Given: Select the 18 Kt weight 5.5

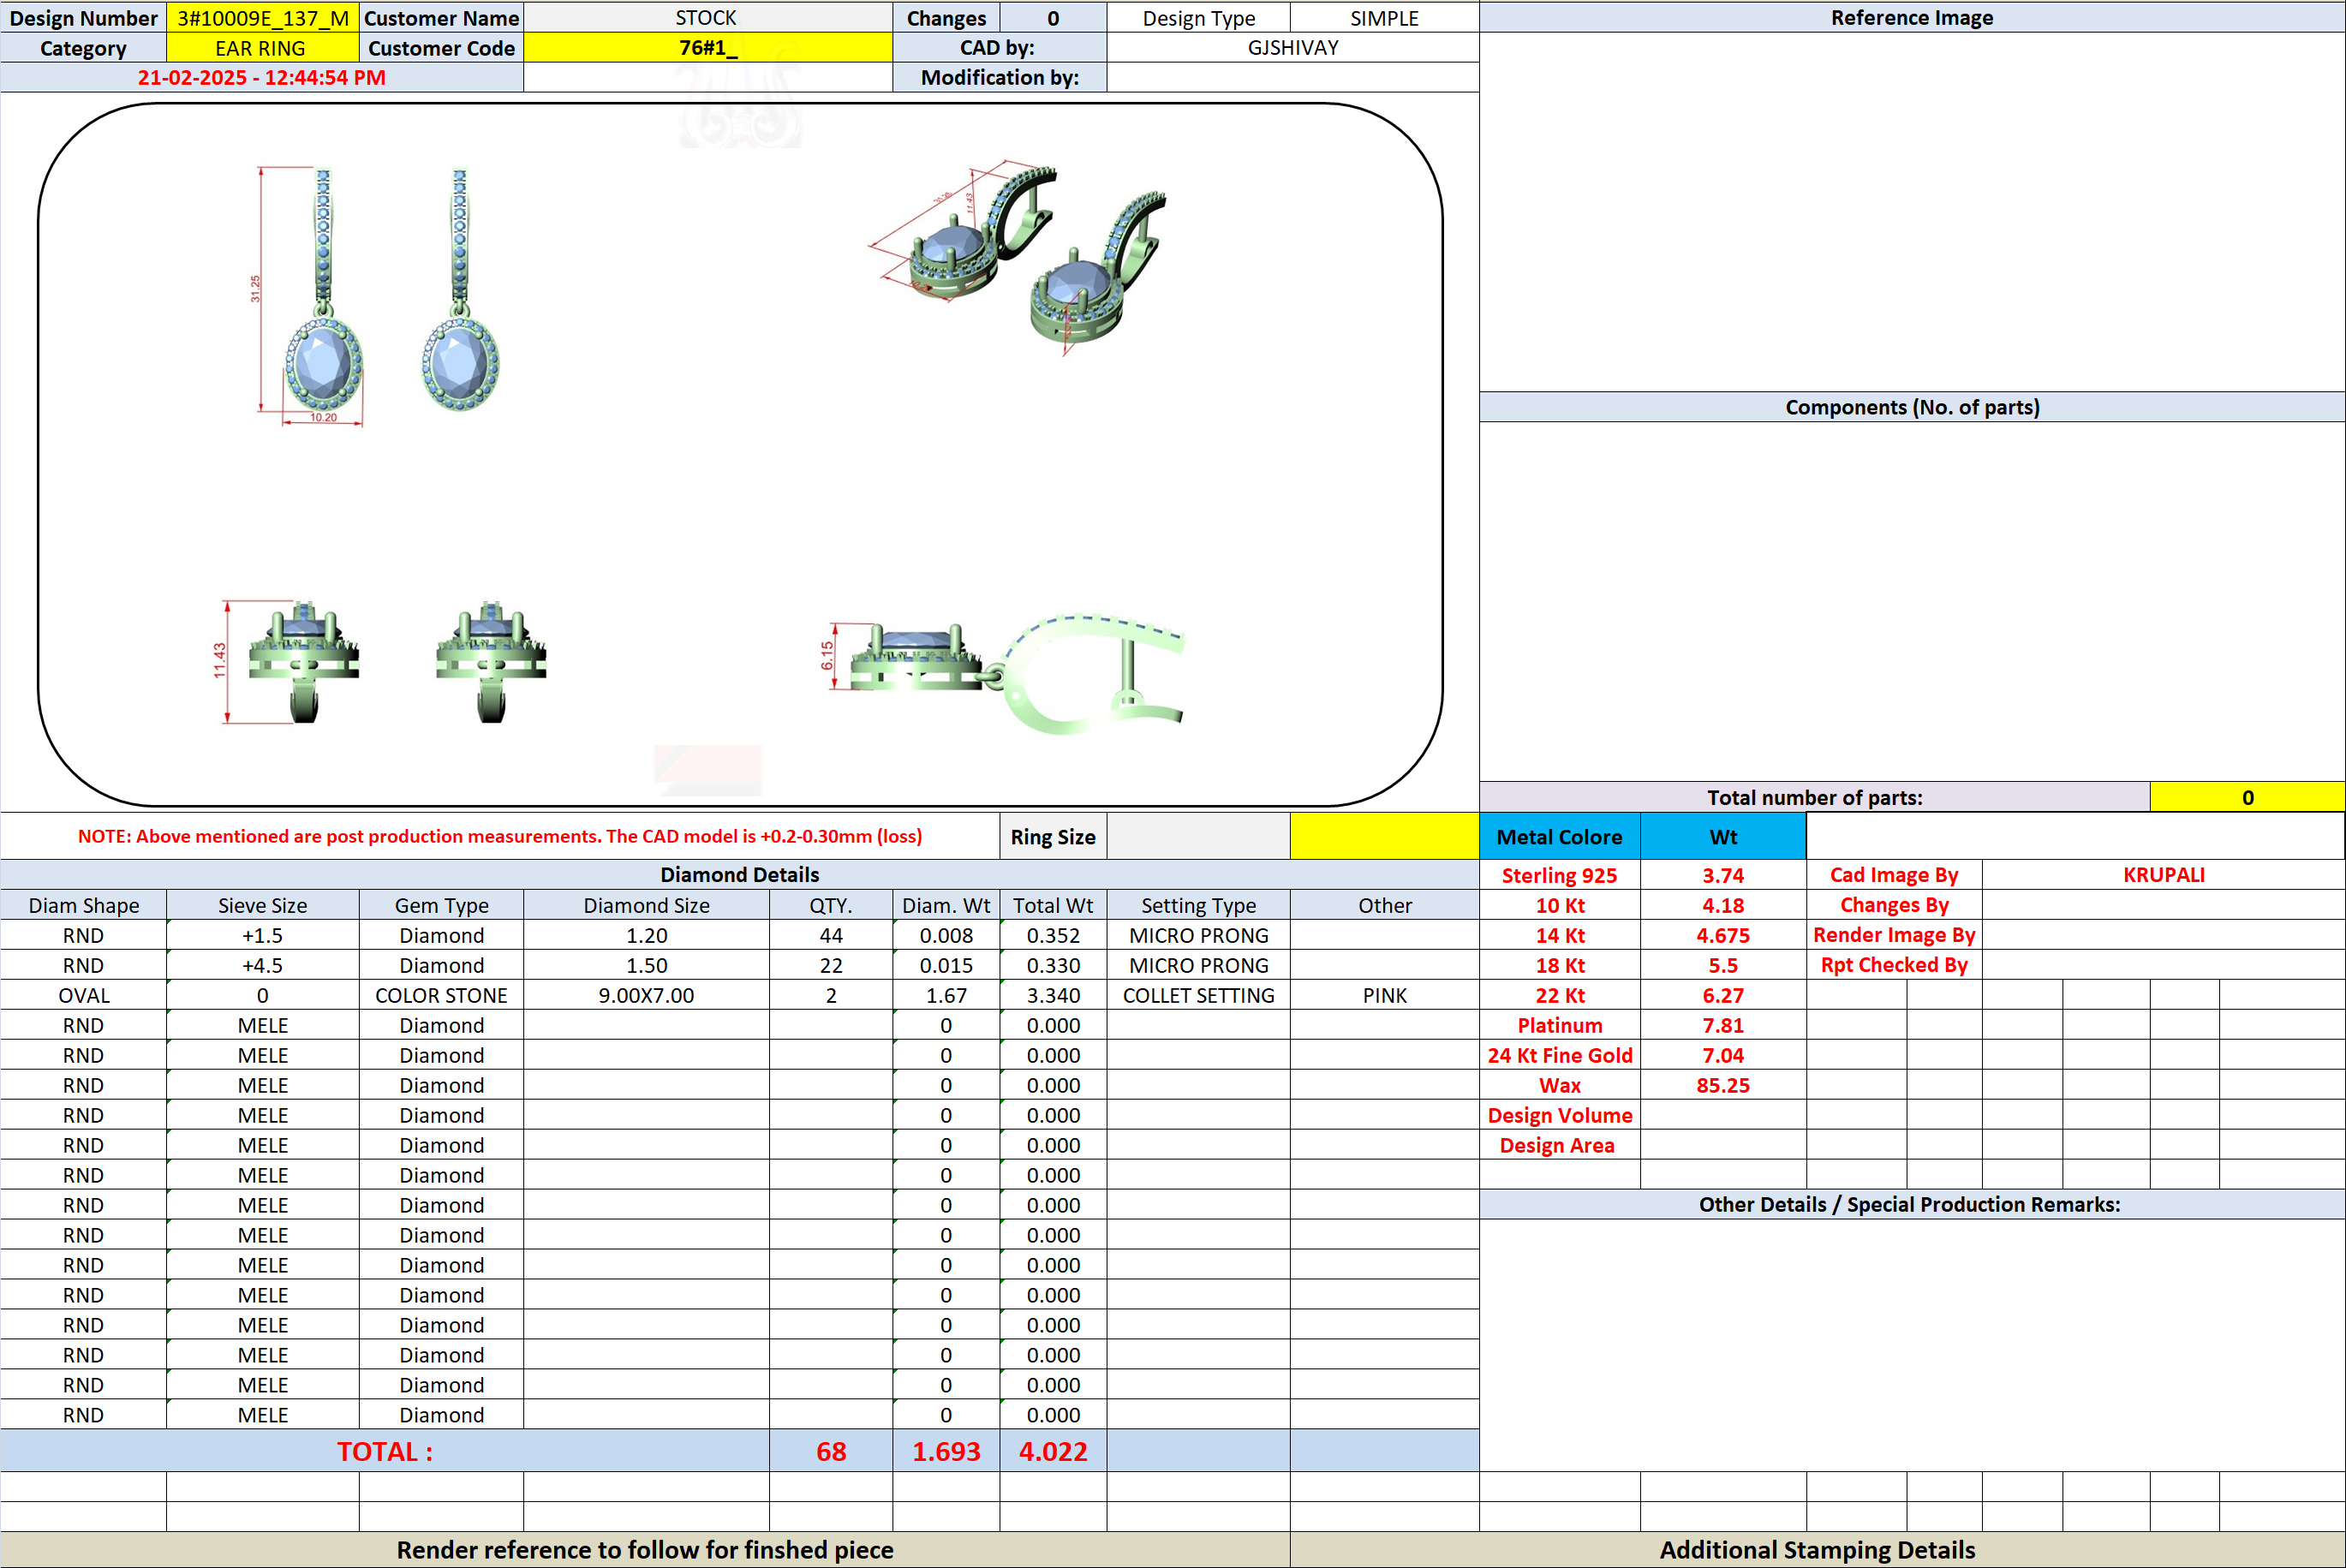Looking at the screenshot, I should click(x=1722, y=965).
